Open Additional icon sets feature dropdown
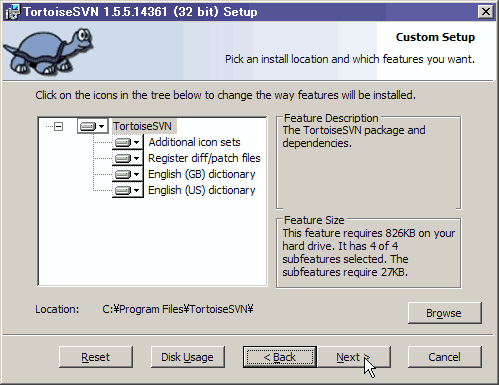Image resolution: width=499 pixels, height=385 pixels. (x=128, y=142)
